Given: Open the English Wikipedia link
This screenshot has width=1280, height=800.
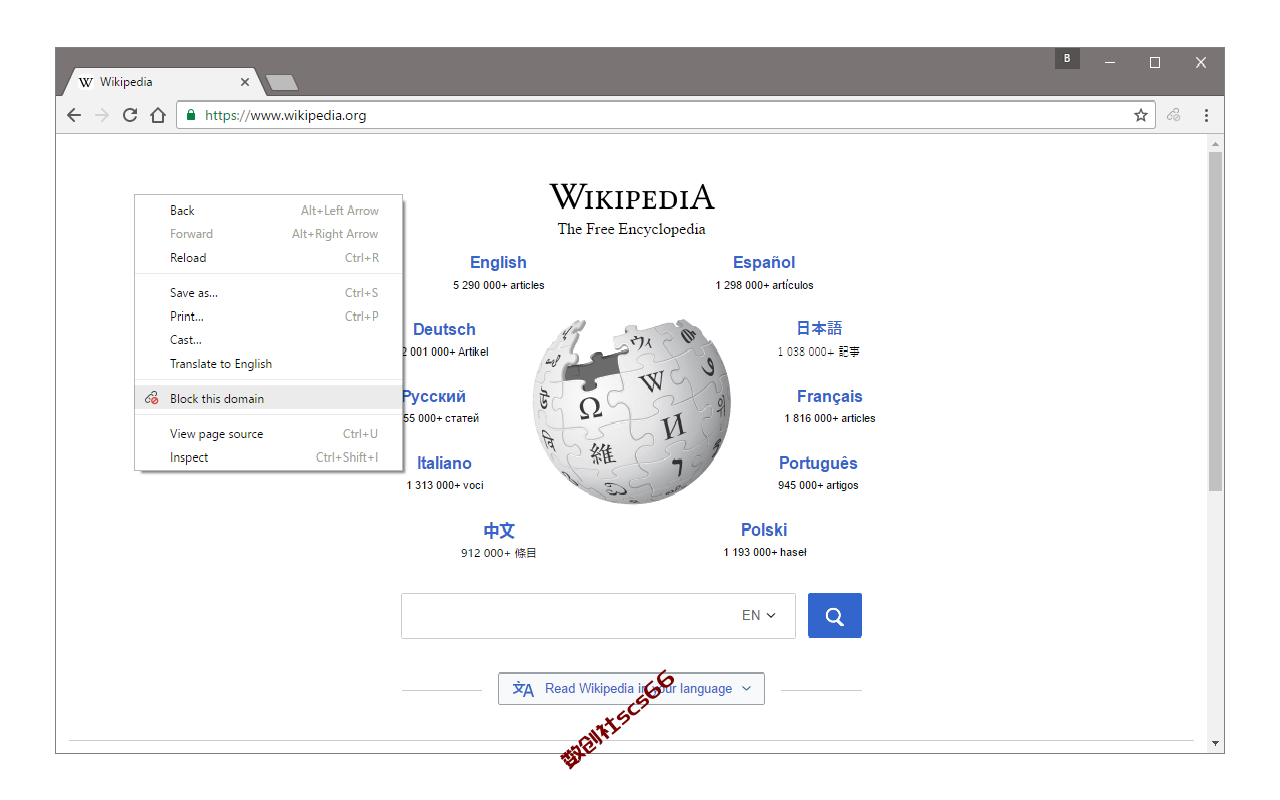Looking at the screenshot, I should (498, 262).
